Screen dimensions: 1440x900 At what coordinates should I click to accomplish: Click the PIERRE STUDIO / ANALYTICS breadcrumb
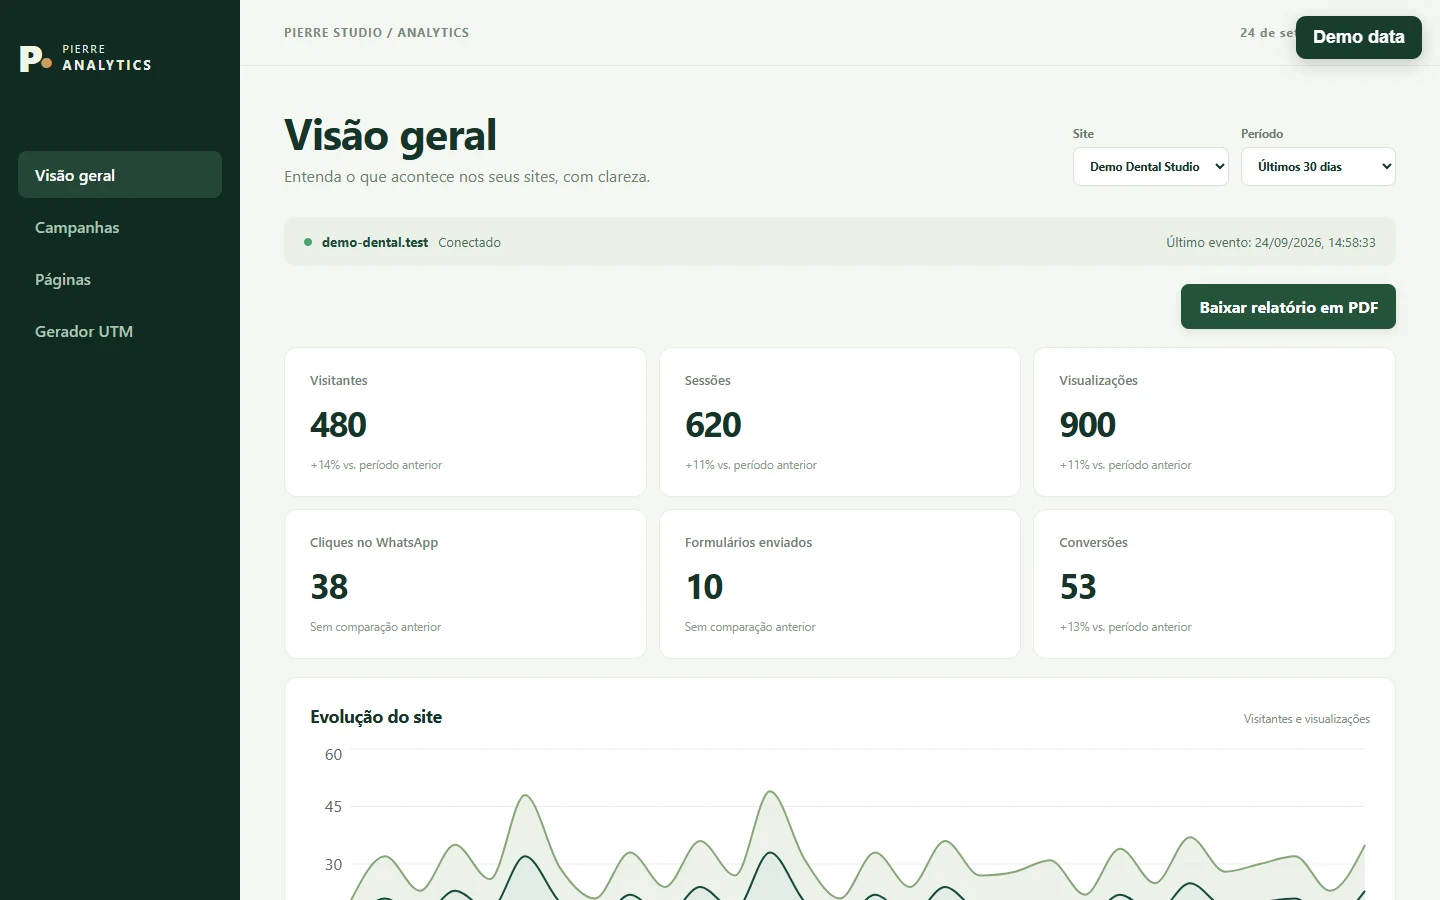pos(376,33)
